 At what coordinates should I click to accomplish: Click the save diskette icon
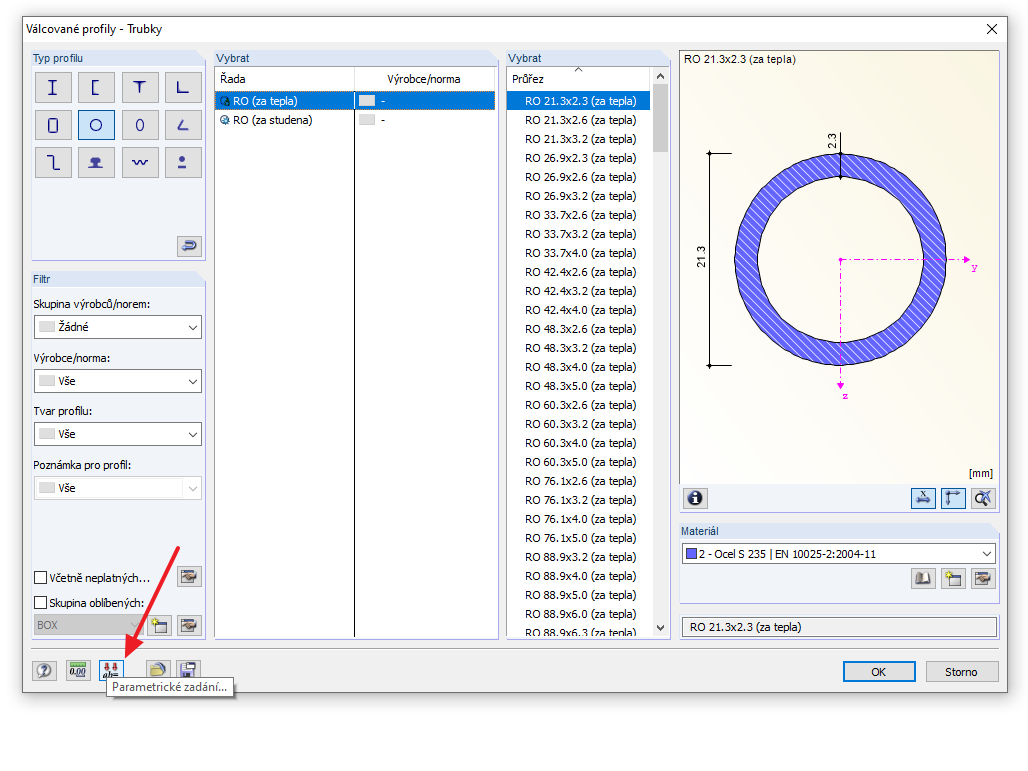pos(188,669)
